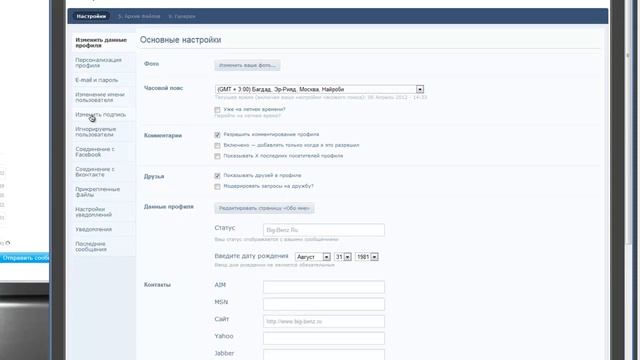Click the Введите дату рождения label

(x=251, y=256)
